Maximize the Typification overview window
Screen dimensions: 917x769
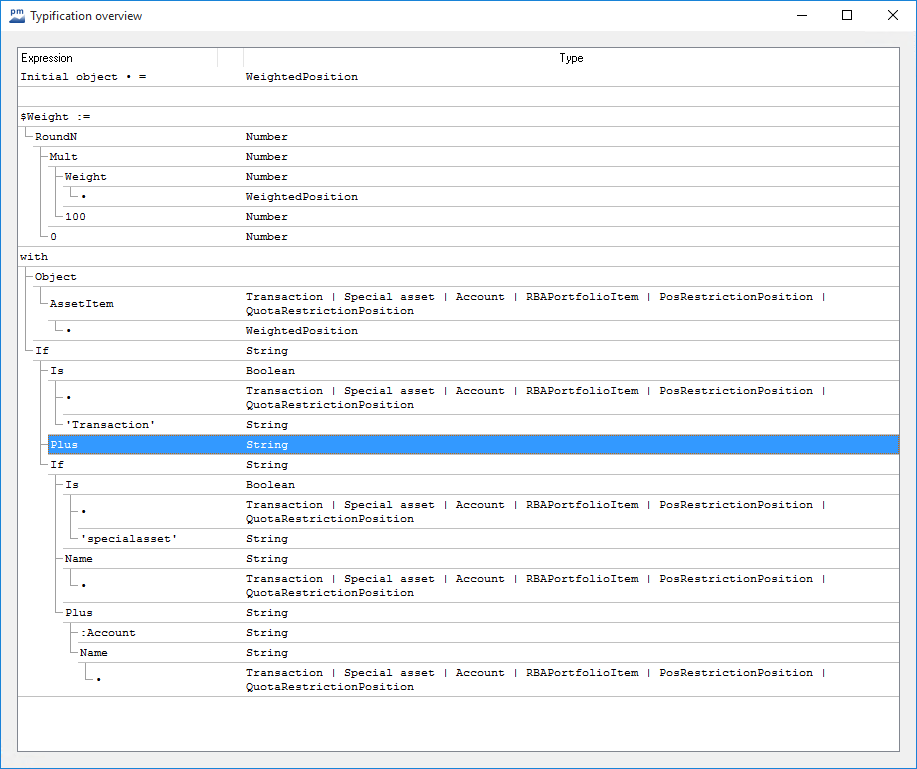[x=847, y=15]
